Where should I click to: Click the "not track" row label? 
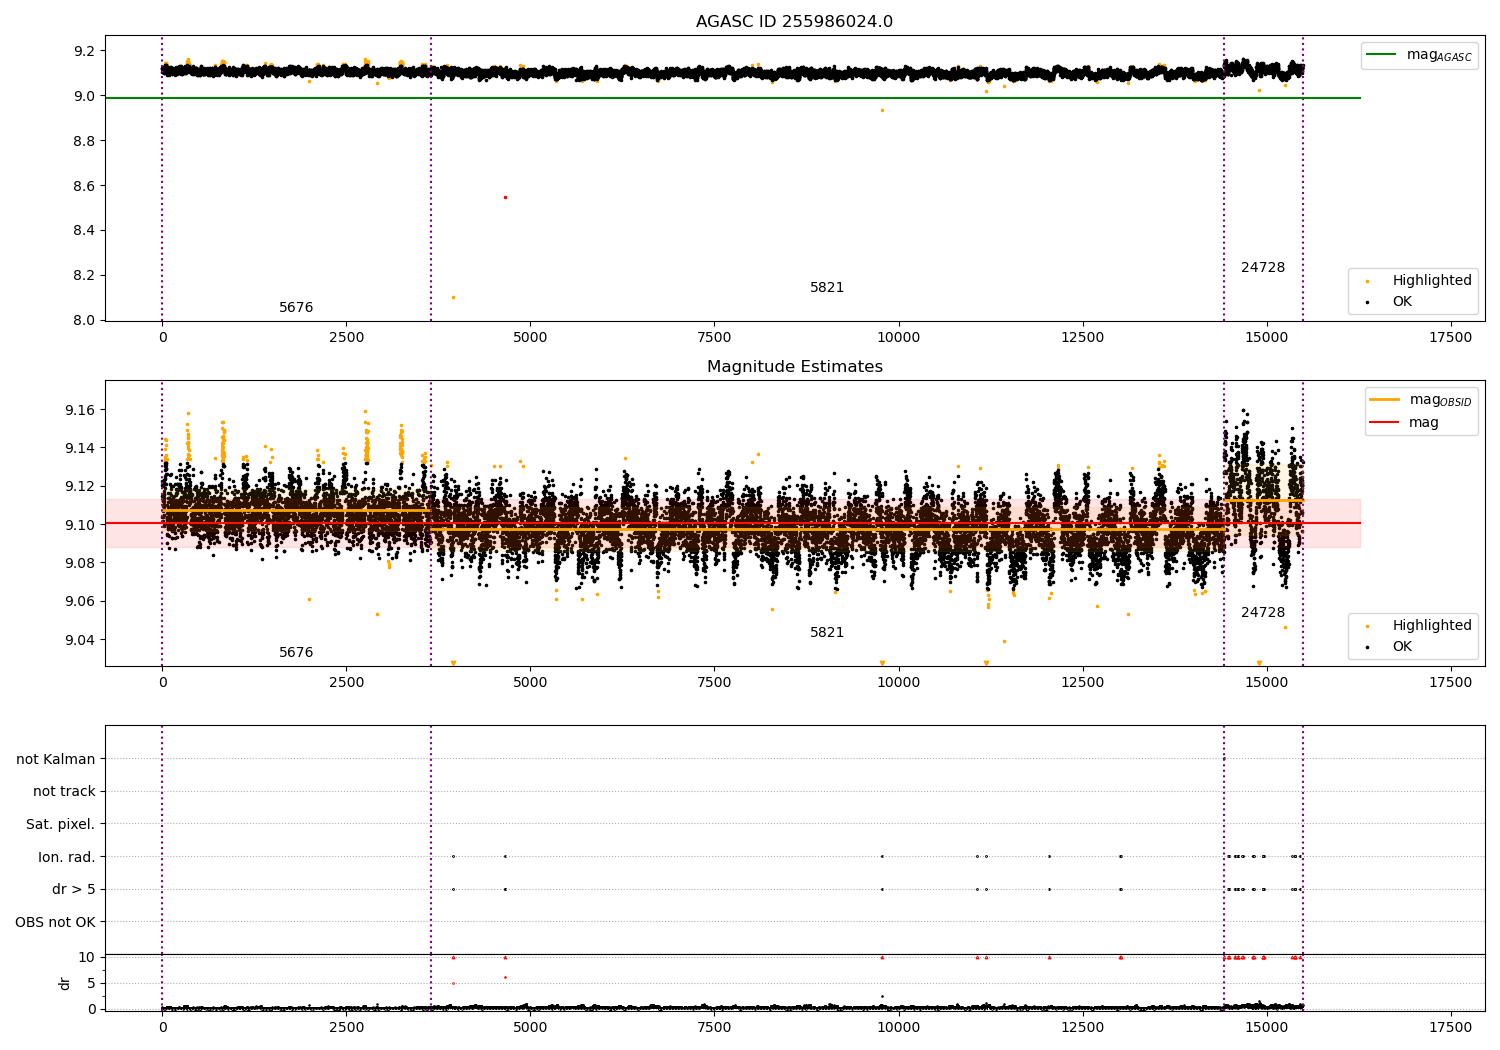pos(64,792)
